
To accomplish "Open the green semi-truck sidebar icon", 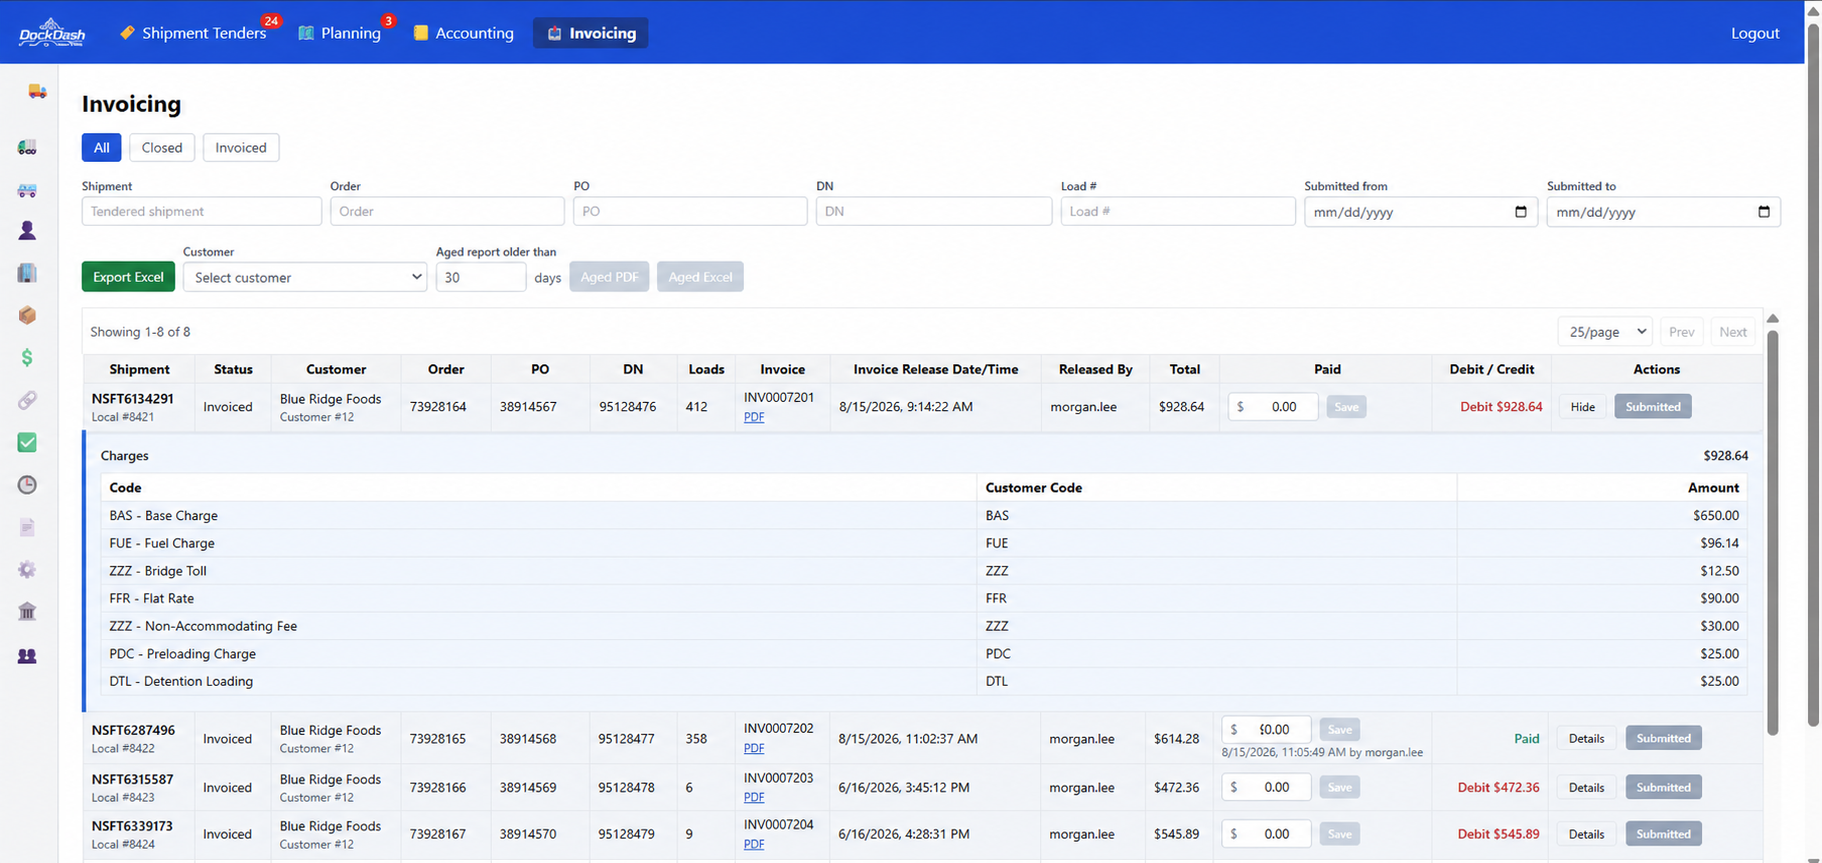I will [x=27, y=148].
